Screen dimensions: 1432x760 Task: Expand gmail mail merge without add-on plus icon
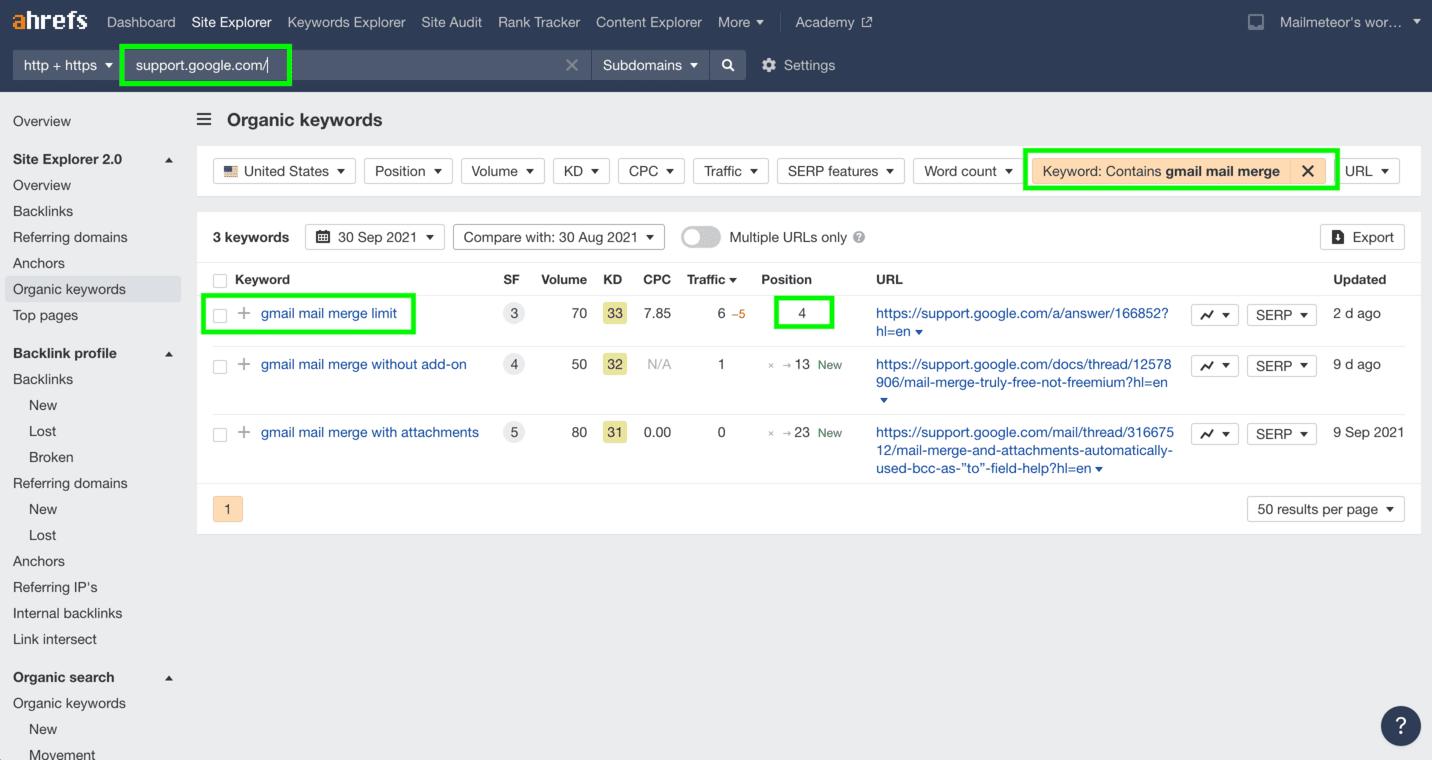coord(244,365)
